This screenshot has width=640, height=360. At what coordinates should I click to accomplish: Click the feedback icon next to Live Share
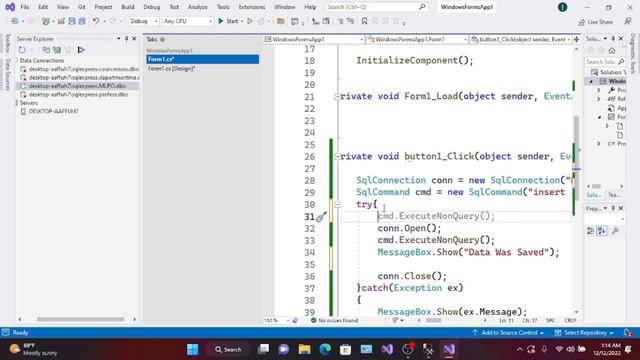coord(628,21)
